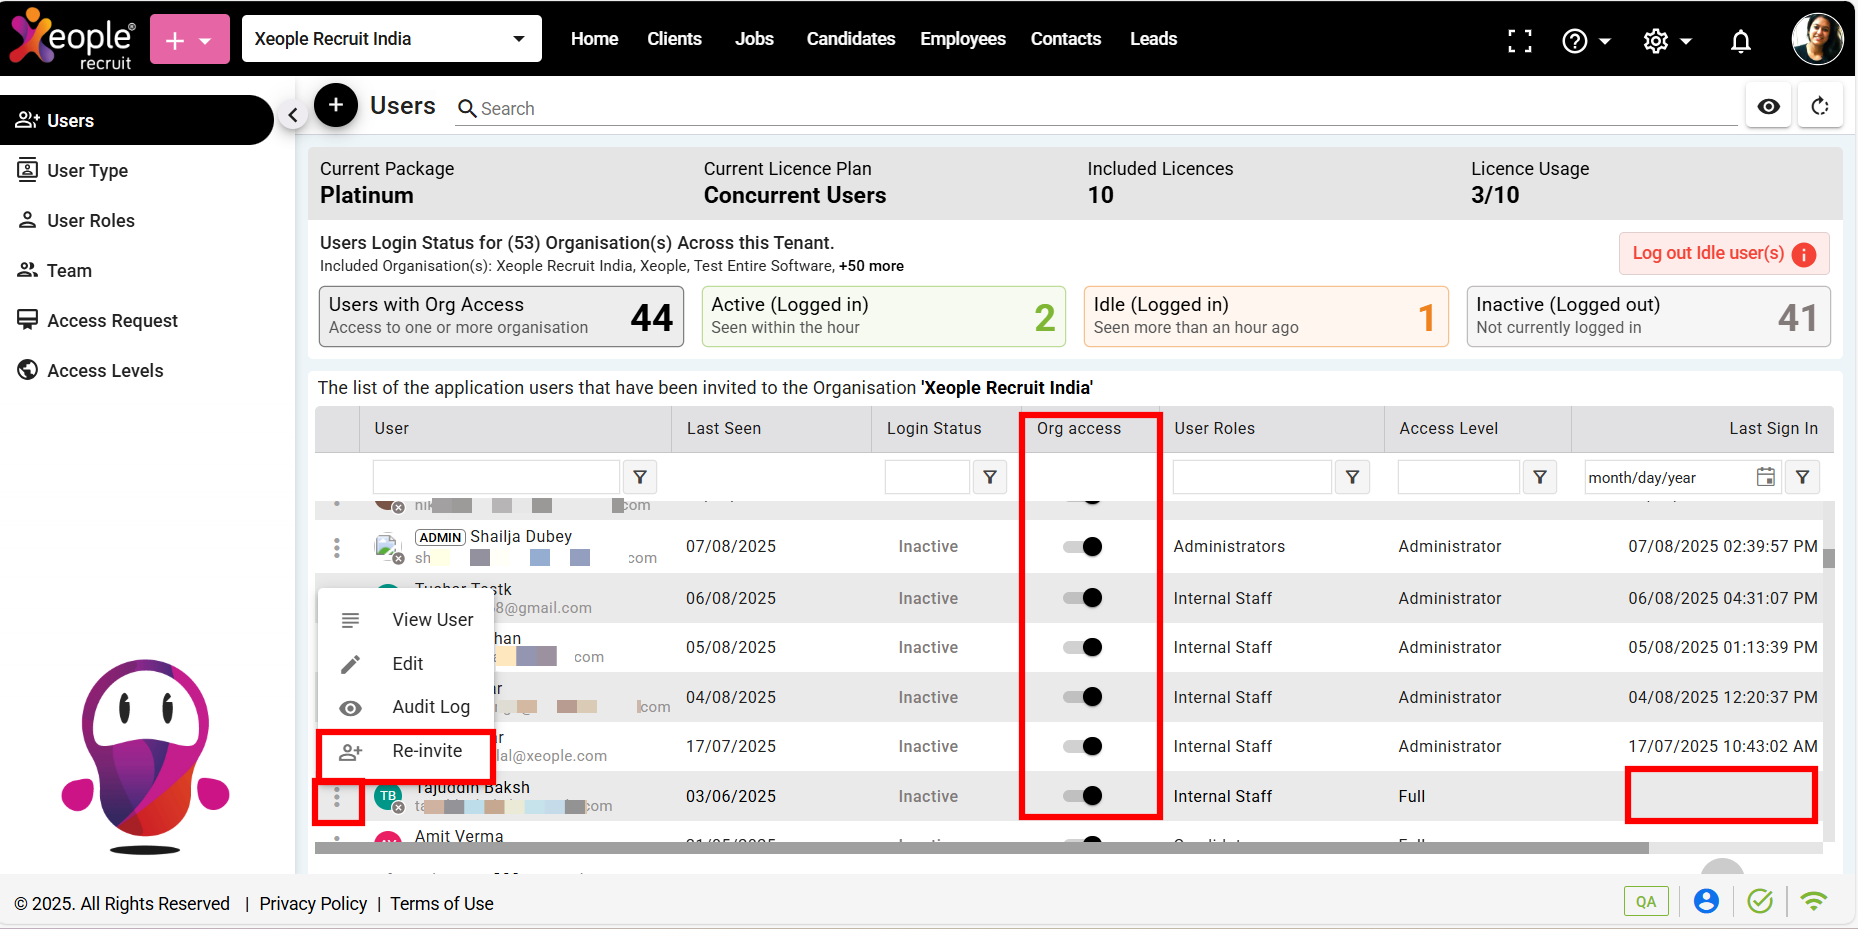Screen dimensions: 1858x929
Task: Open the Login Status filter icon
Action: pos(990,477)
